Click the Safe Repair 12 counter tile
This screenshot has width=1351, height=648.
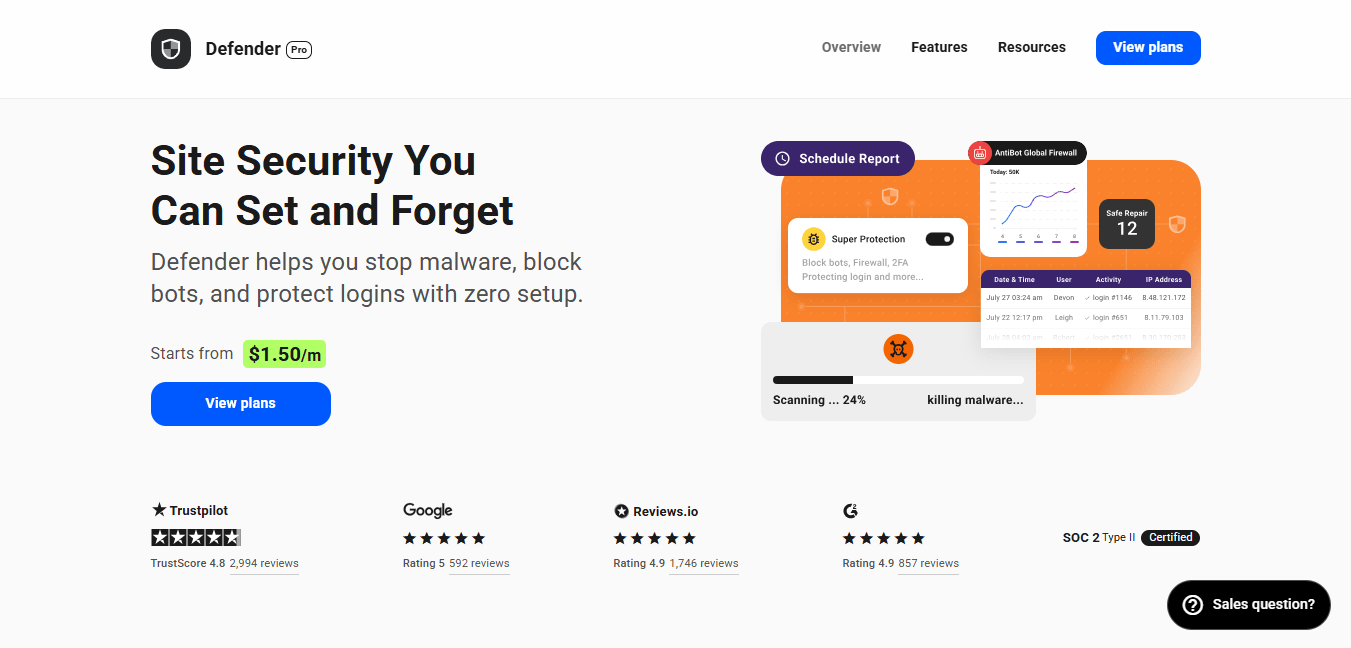[x=1126, y=223]
